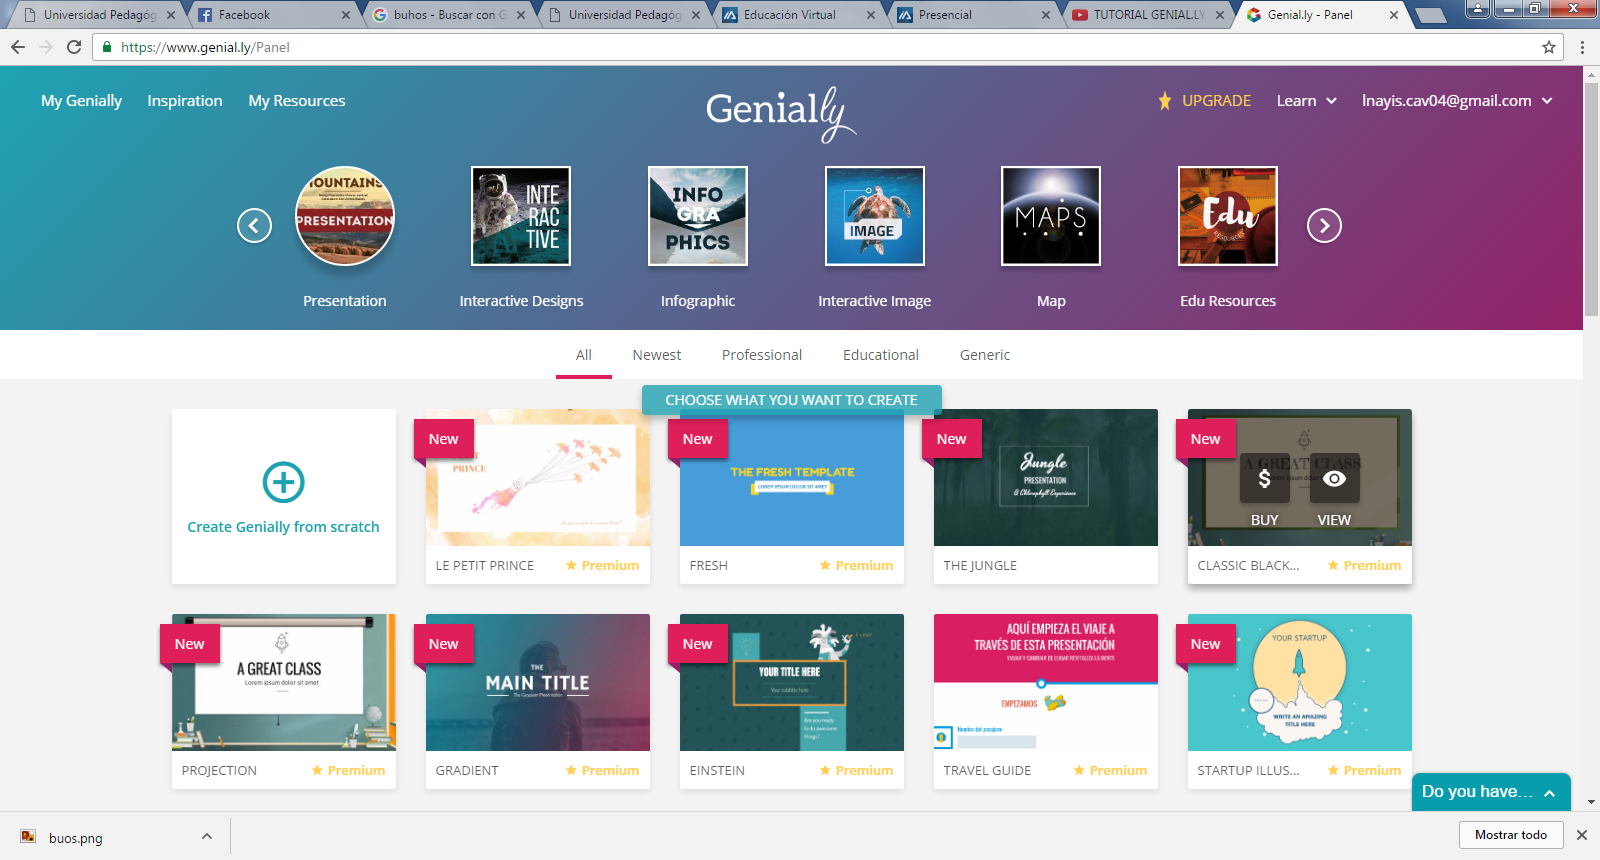
Task: Switch to the TUTORIAL GENIALLY browser tab
Action: (1148, 15)
